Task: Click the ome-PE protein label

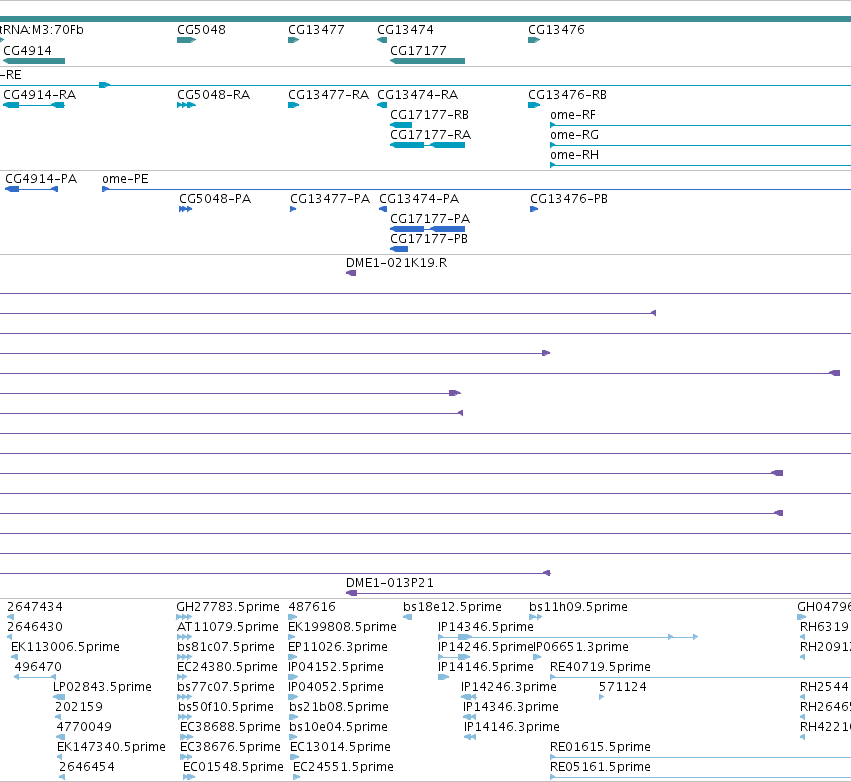Action: point(125,179)
